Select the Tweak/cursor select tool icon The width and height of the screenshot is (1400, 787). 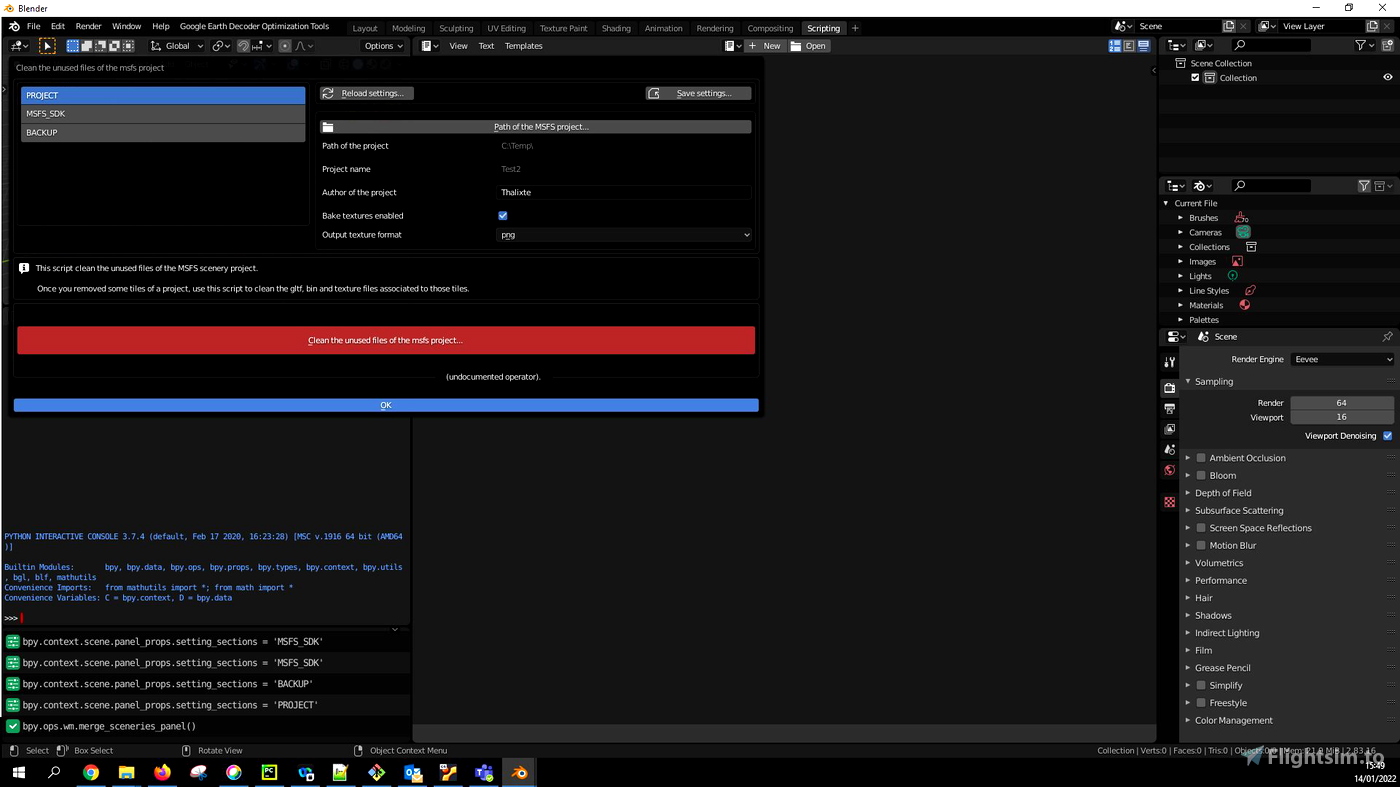[47, 46]
